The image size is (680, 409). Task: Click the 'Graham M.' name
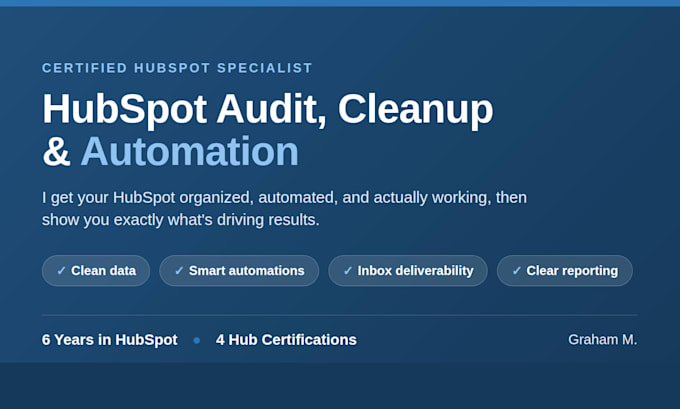pos(603,340)
